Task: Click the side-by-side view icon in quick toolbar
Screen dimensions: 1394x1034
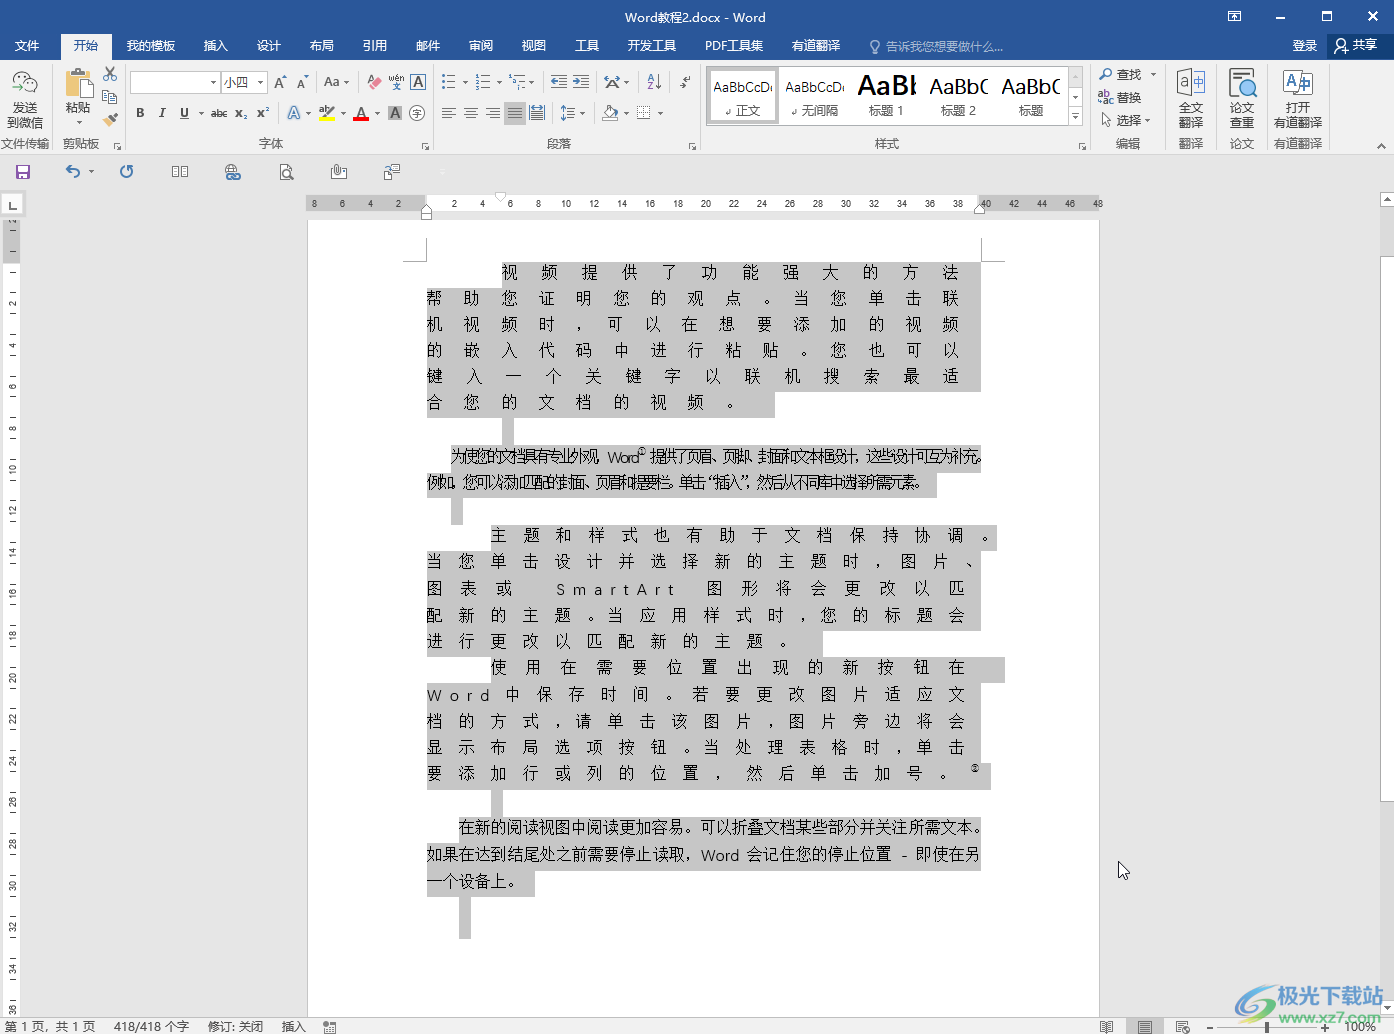Action: coord(180,172)
